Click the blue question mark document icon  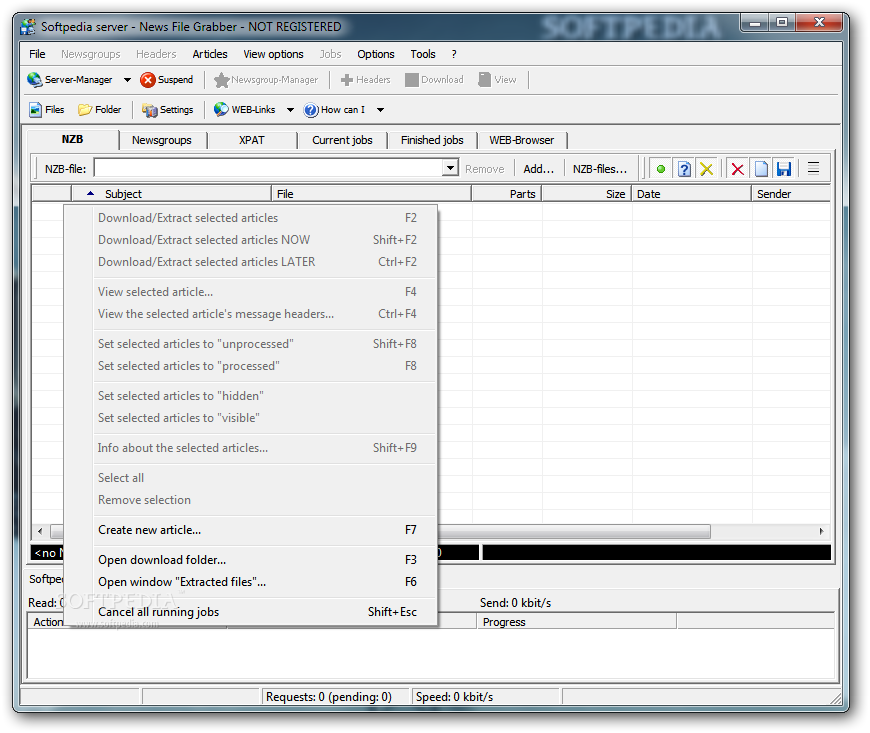tap(684, 169)
